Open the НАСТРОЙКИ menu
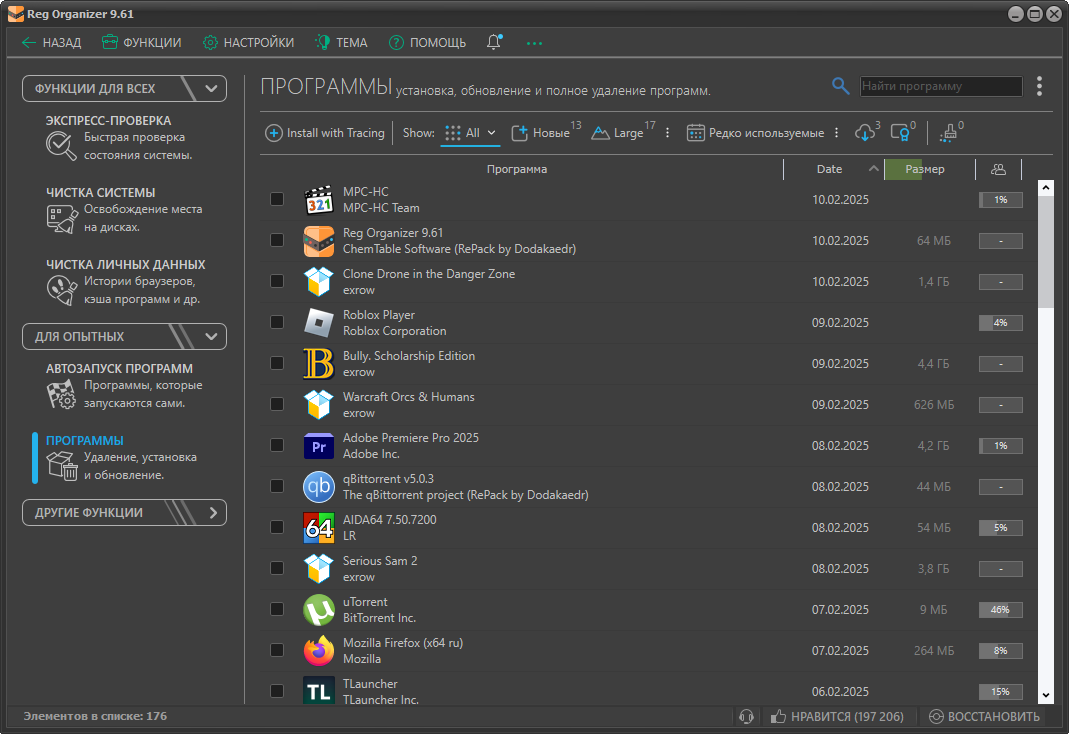The height and width of the screenshot is (734, 1069). pyautogui.click(x=249, y=43)
